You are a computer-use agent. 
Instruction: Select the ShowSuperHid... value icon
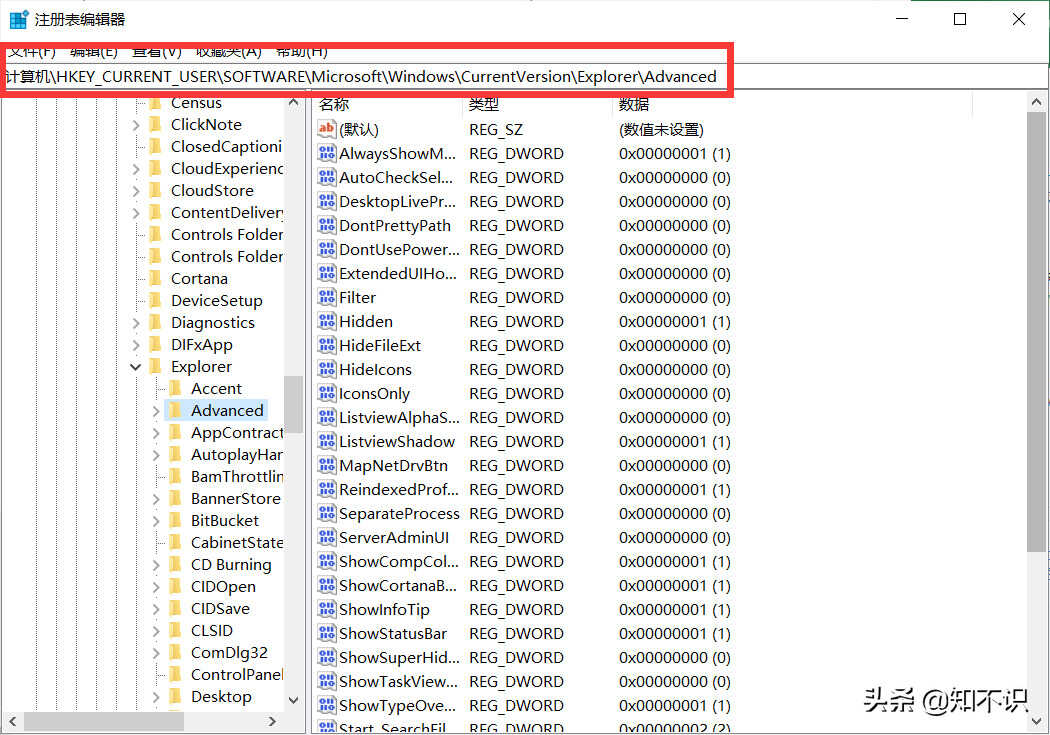point(327,657)
